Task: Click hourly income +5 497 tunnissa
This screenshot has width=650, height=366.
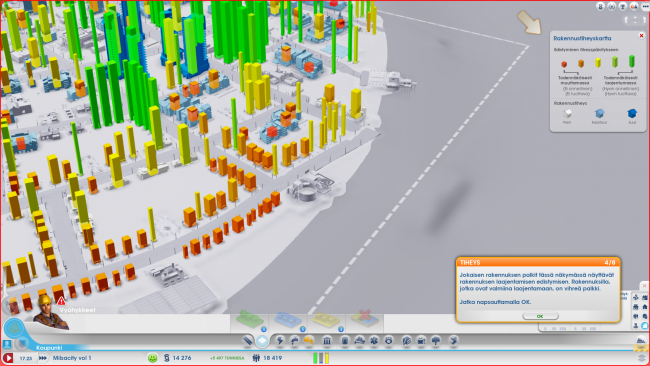Action: pyautogui.click(x=227, y=358)
